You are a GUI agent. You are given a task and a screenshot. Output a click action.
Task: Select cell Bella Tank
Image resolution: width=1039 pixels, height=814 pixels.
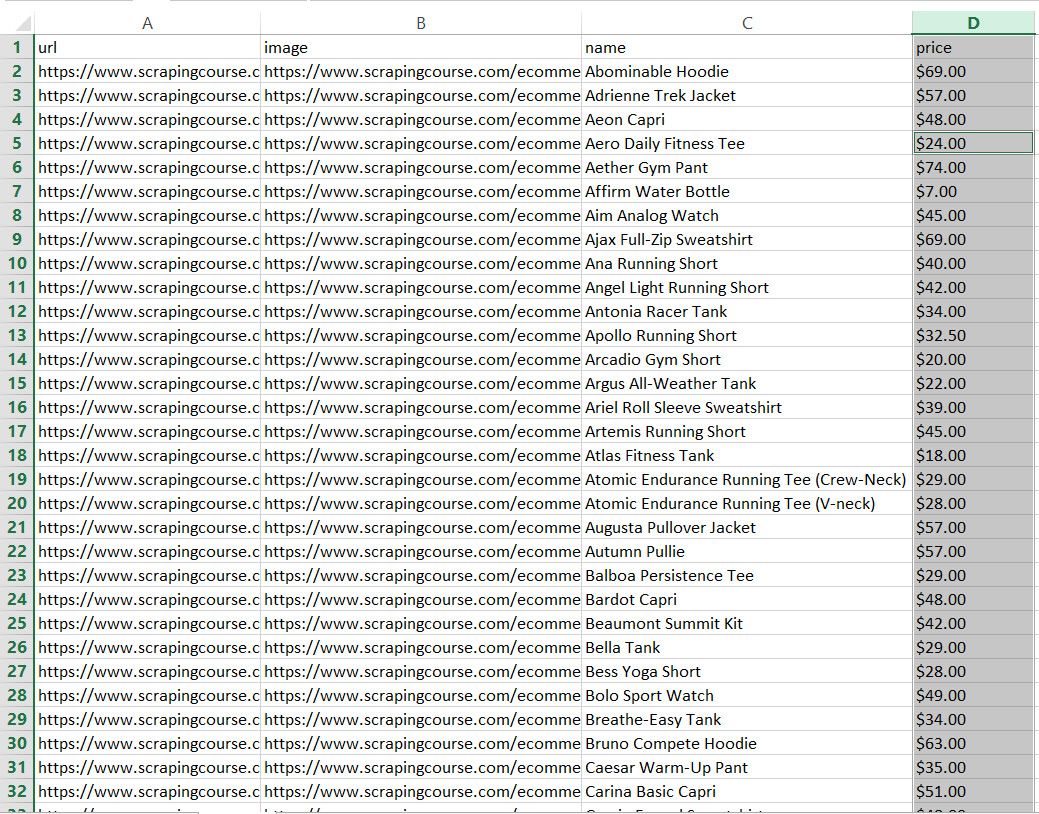point(747,647)
